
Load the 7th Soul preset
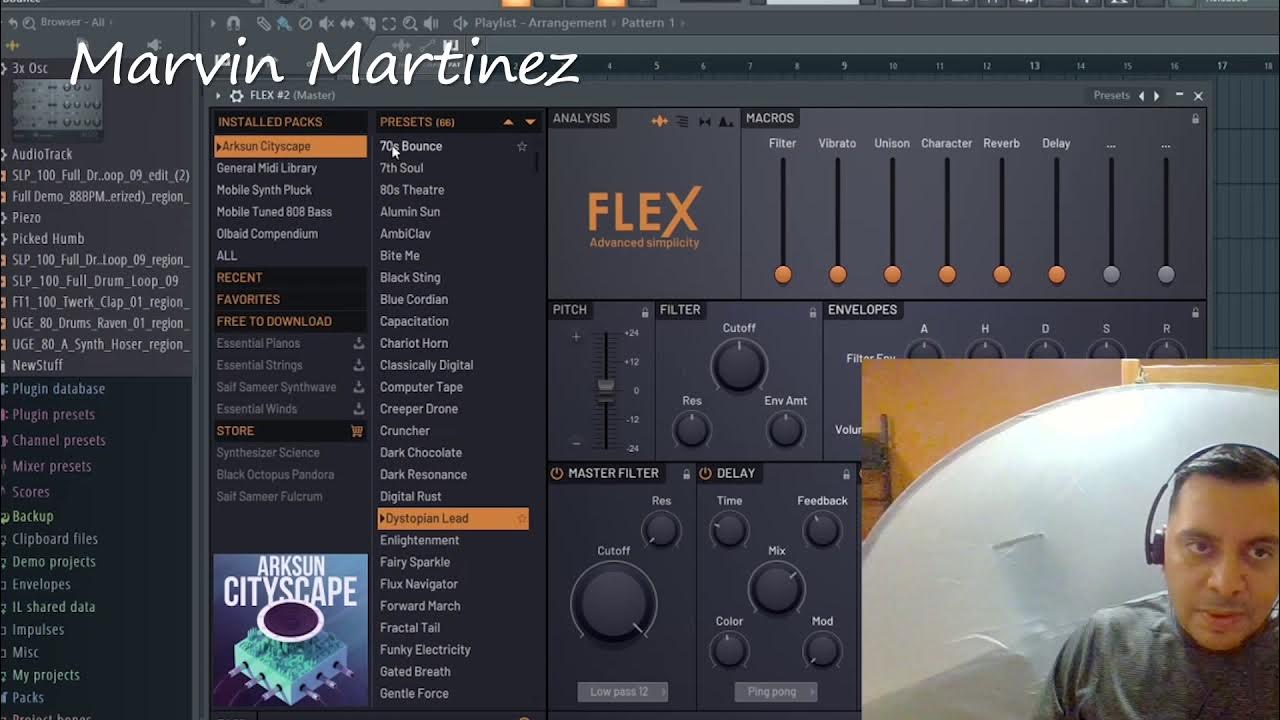[x=401, y=168]
